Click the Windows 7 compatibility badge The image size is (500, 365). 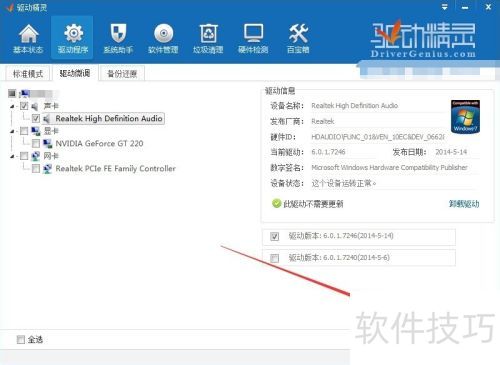[x=465, y=116]
